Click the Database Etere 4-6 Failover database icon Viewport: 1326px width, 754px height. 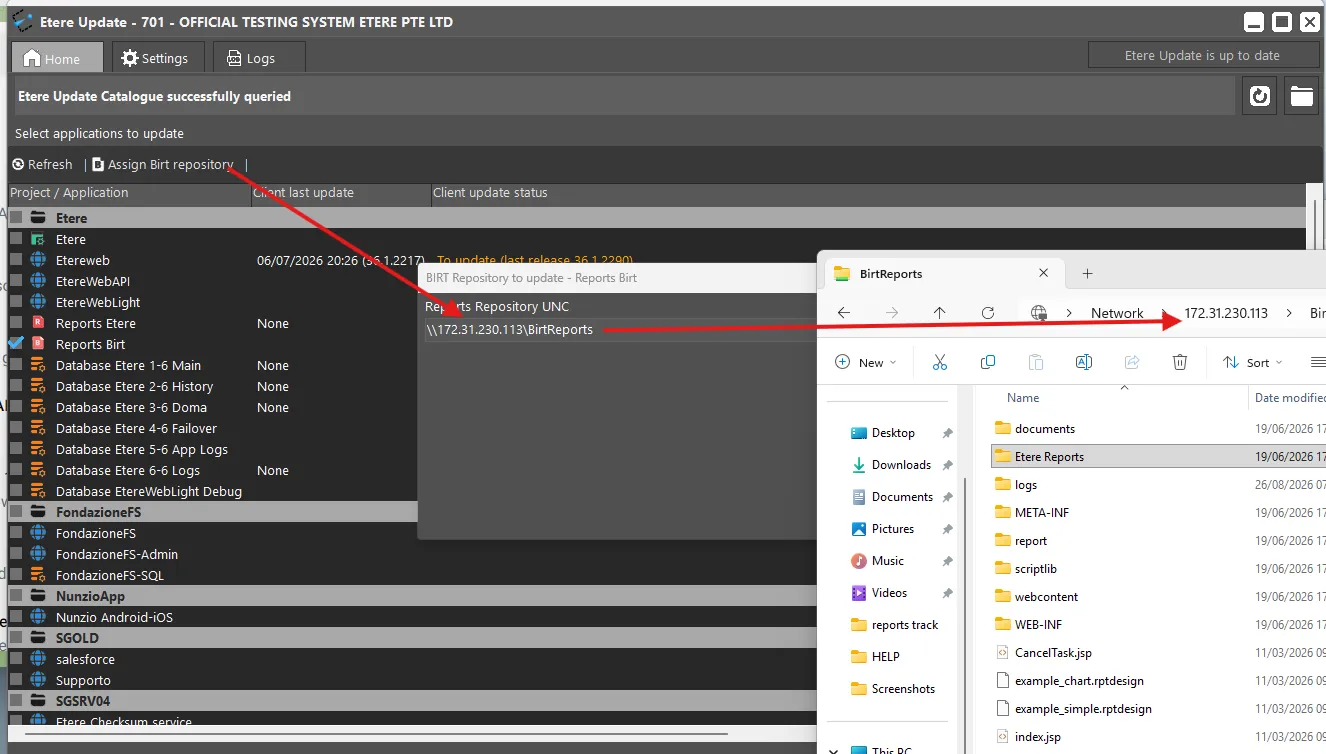(x=38, y=428)
